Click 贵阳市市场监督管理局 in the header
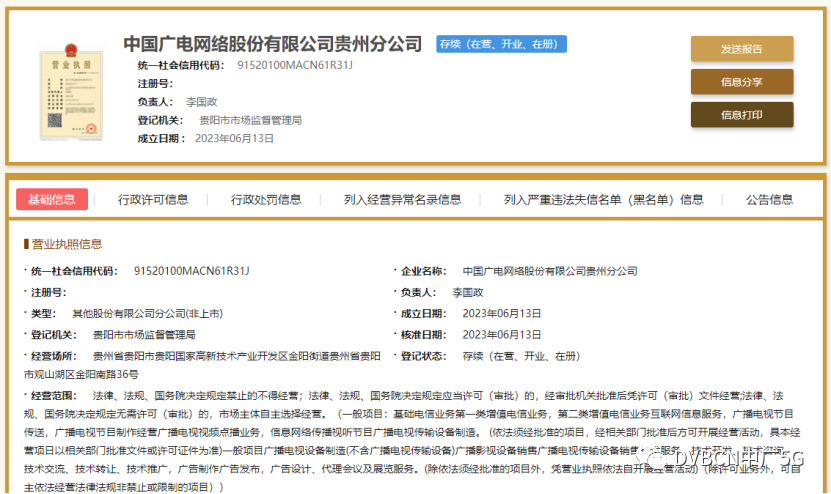Screen dimensions: 831x494 250,120
